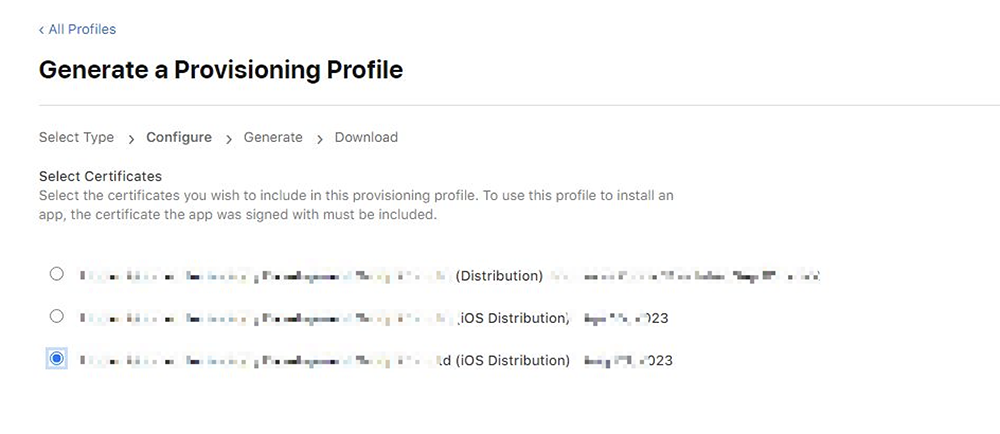The width and height of the screenshot is (1000, 434).
Task: Select the middle iOS Distribution radio button
Action: click(x=56, y=316)
